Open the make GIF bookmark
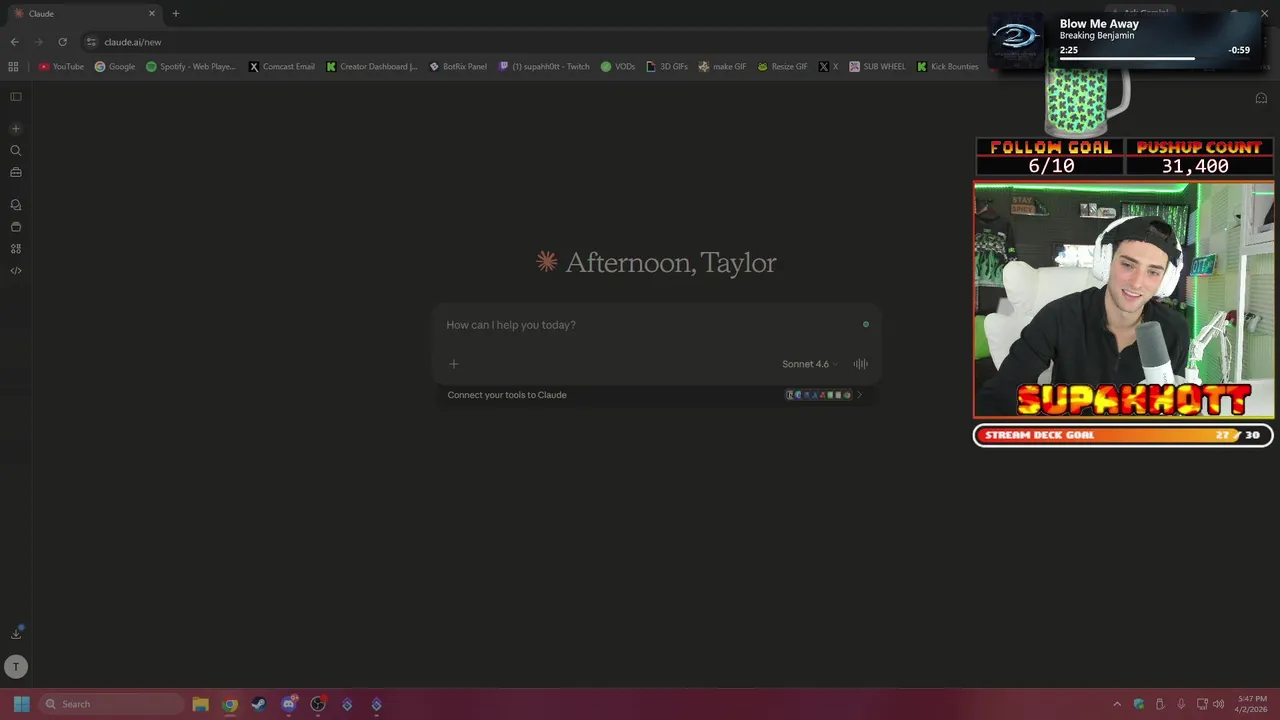Screen dimensions: 1280x720 722,67
